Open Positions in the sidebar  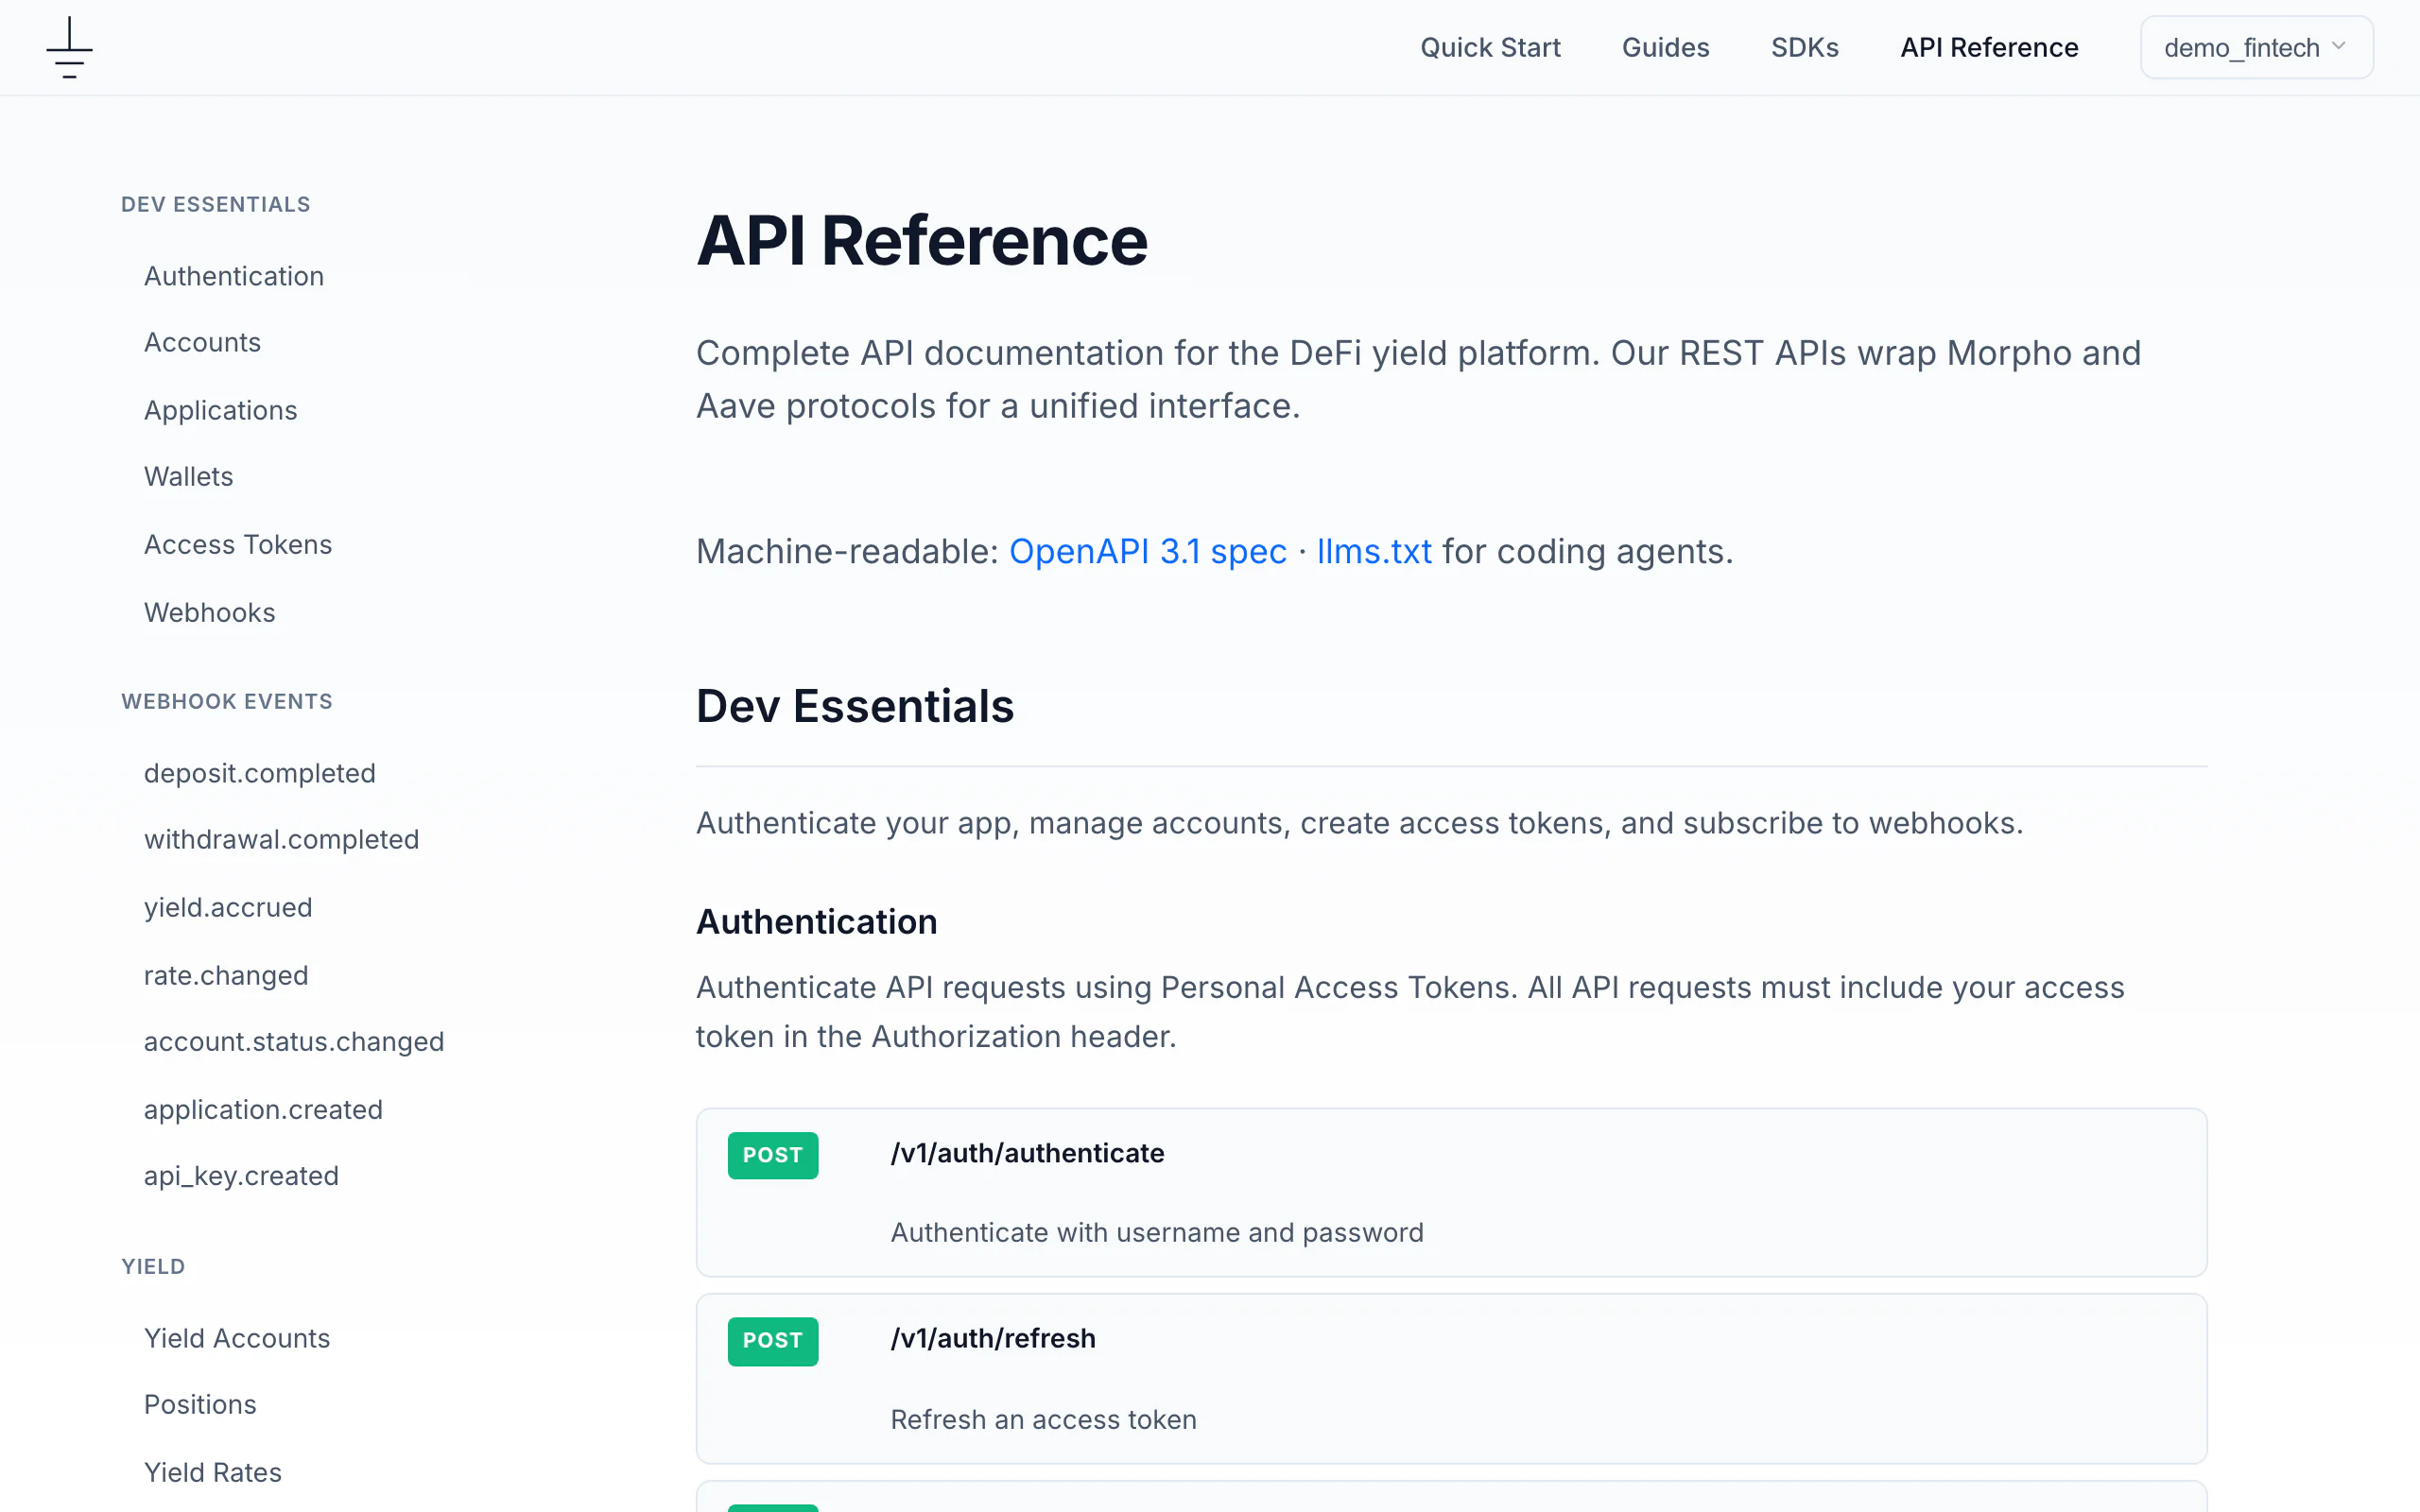coord(200,1404)
